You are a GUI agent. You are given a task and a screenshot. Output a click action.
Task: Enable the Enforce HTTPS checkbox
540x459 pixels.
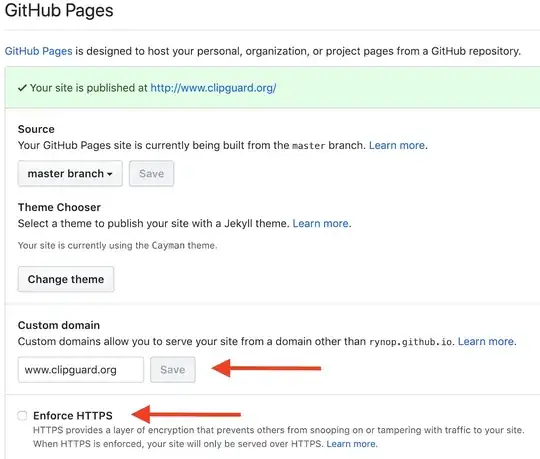pos(22,416)
